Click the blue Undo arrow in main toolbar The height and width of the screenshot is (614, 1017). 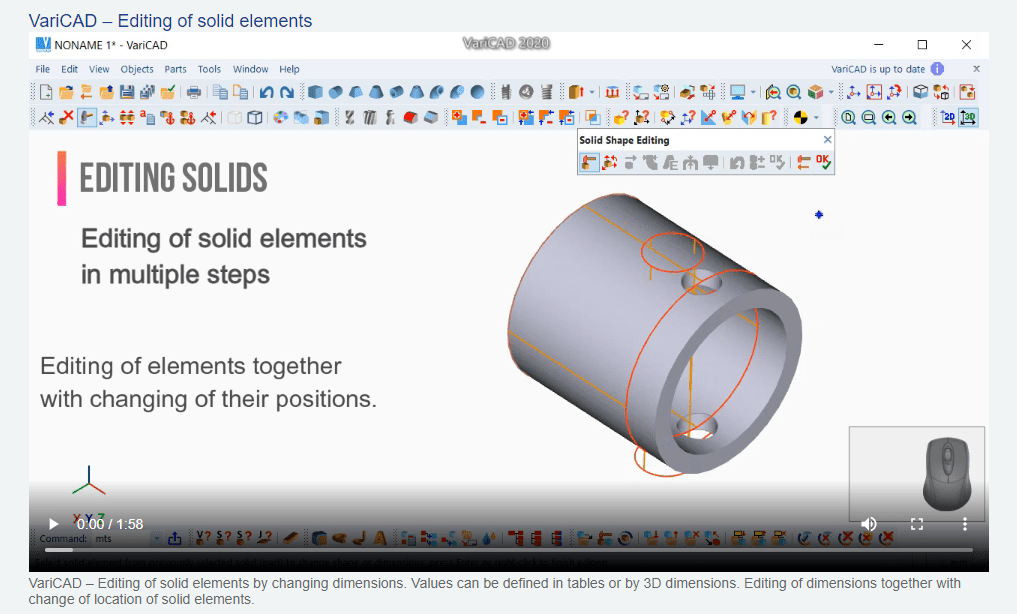click(267, 92)
